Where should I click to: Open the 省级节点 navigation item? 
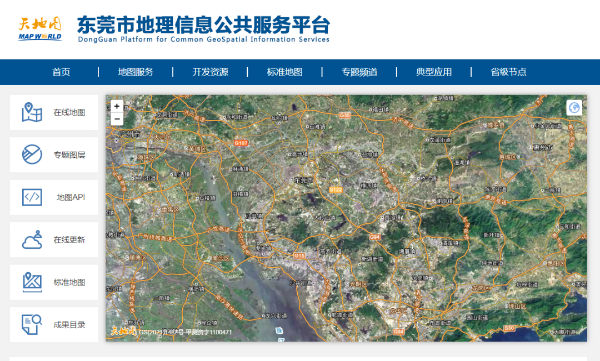pyautogui.click(x=509, y=72)
